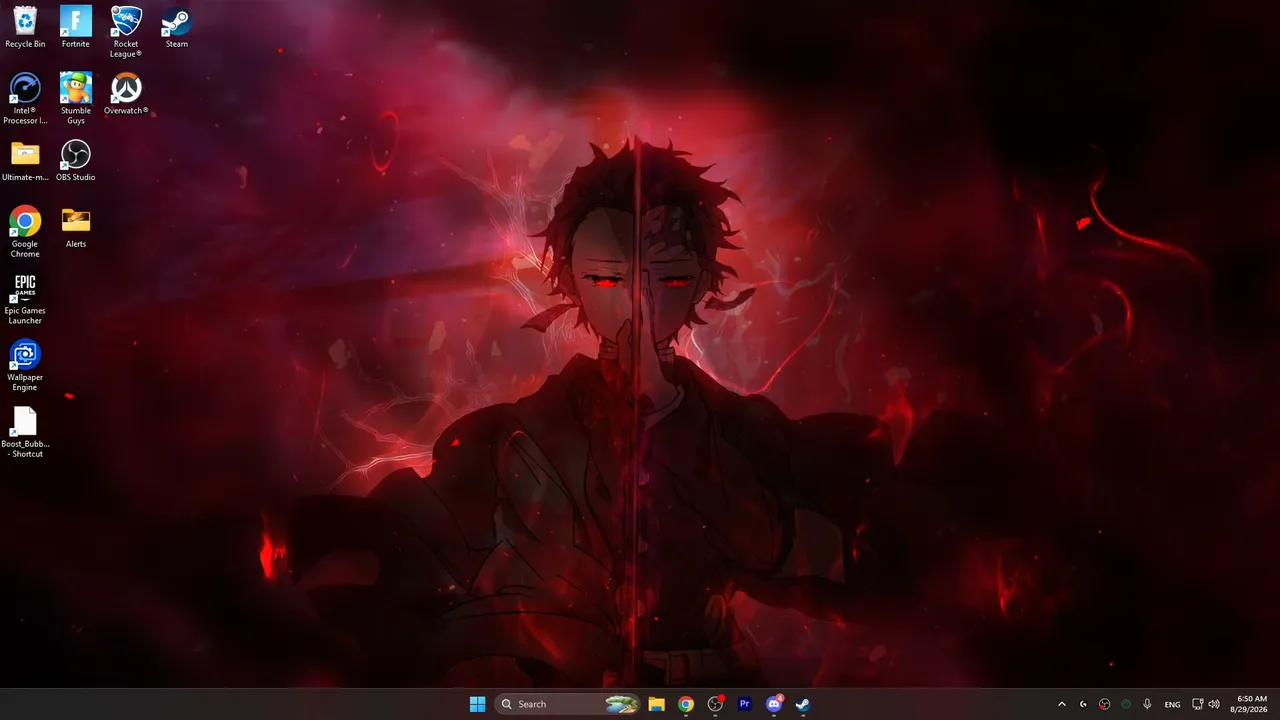Select the Wallpaper Engine desktop shortcut
This screenshot has height=720, width=1280.
pos(25,366)
